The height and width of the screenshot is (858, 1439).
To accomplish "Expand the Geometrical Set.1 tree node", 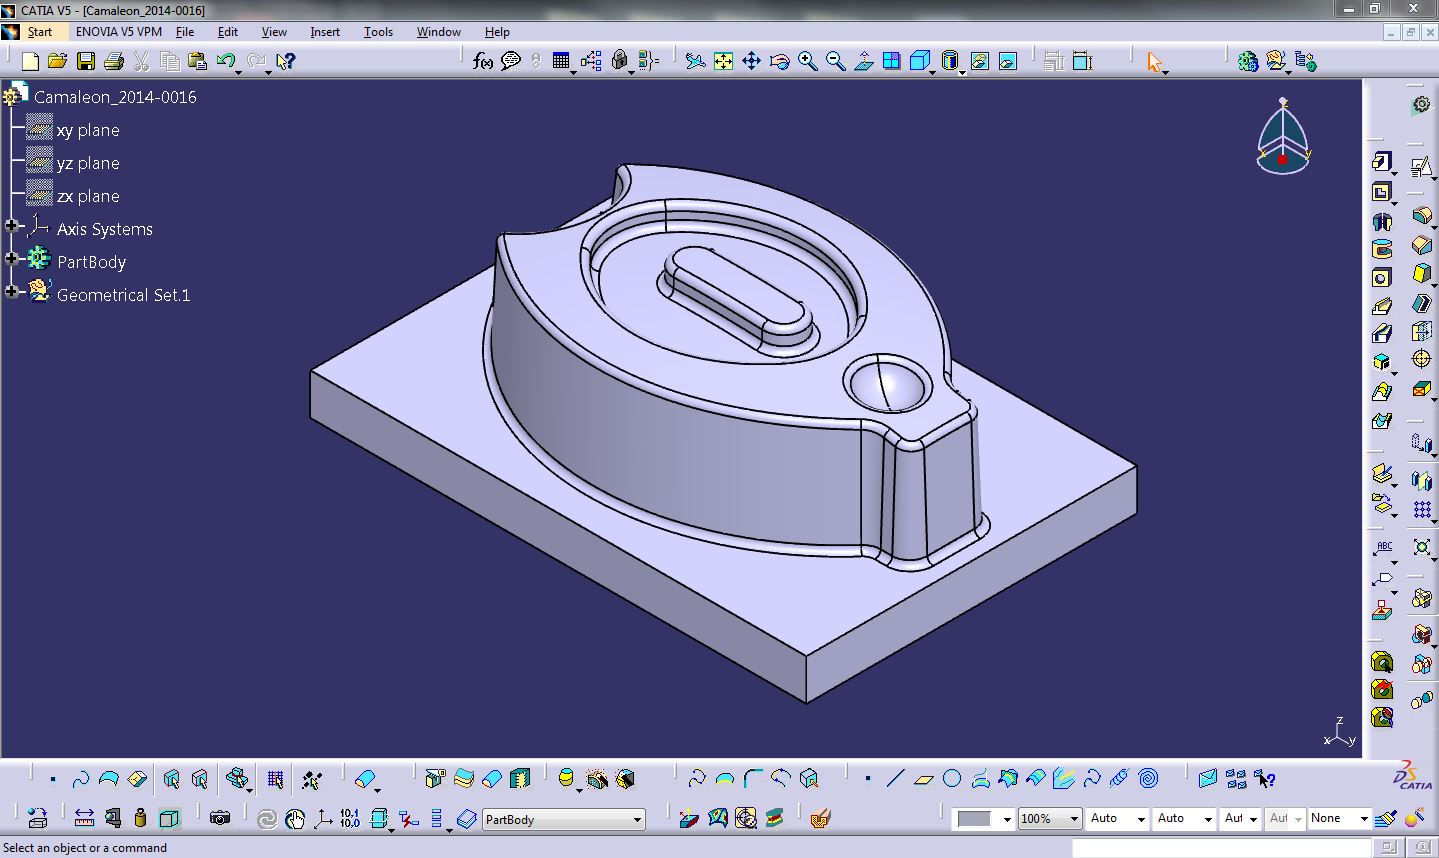I will tap(12, 292).
